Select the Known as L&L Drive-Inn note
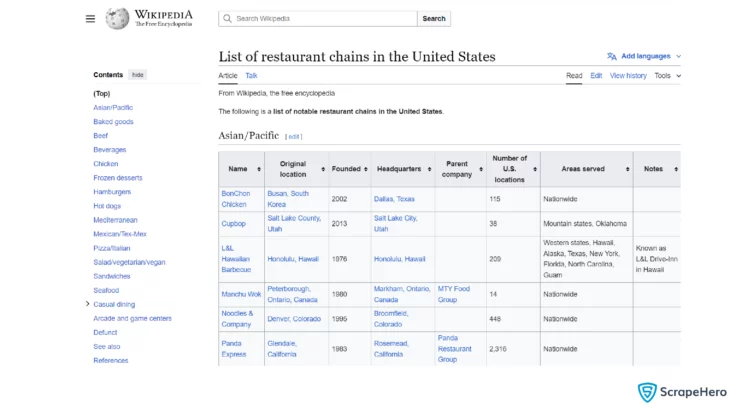The width and height of the screenshot is (744, 413). (657, 259)
